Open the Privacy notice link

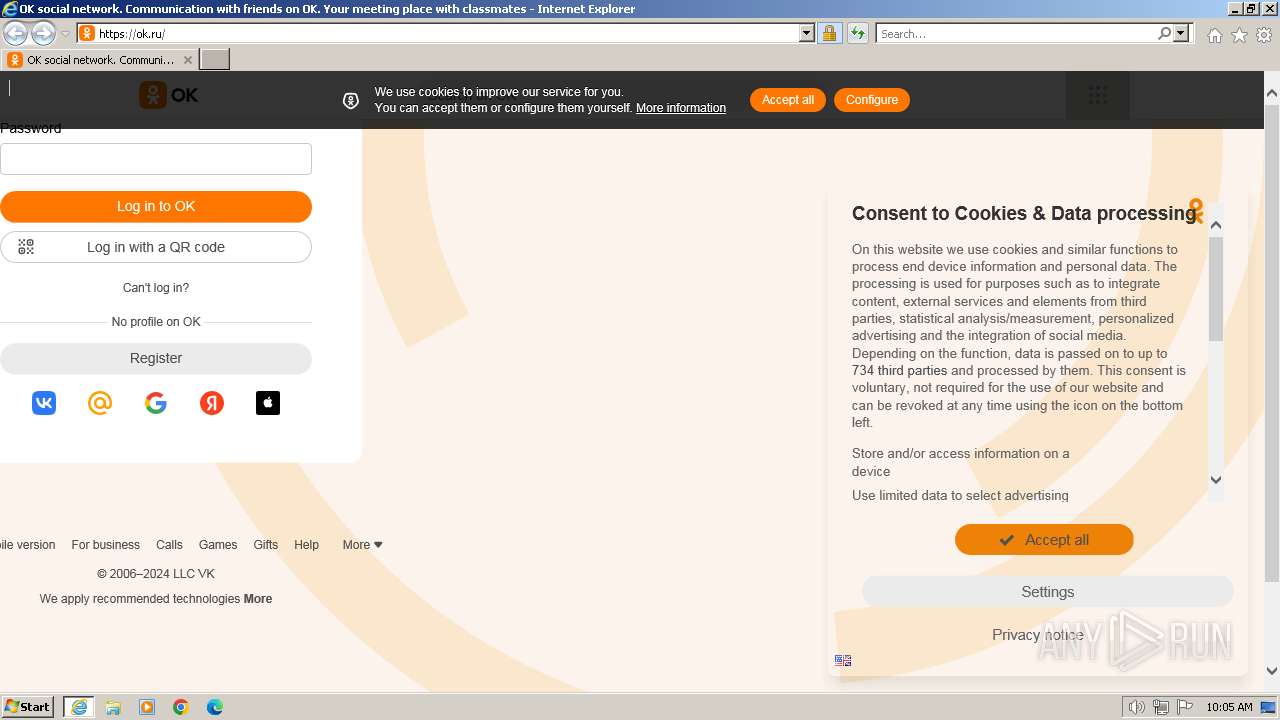click(x=1038, y=635)
